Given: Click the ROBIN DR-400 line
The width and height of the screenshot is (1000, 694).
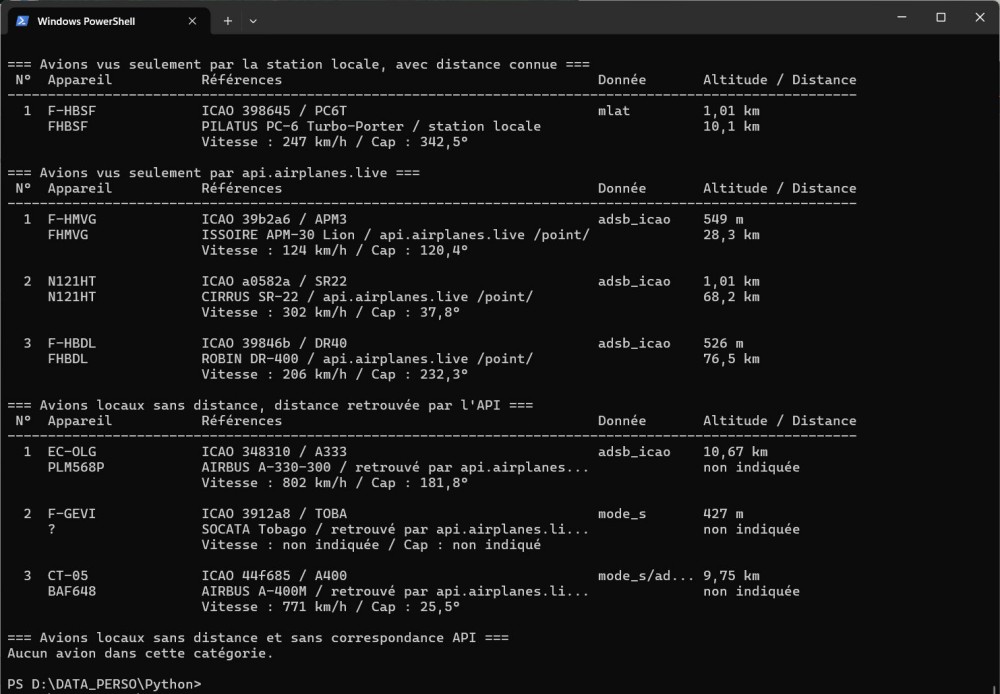Looking at the screenshot, I should pyautogui.click(x=367, y=358).
